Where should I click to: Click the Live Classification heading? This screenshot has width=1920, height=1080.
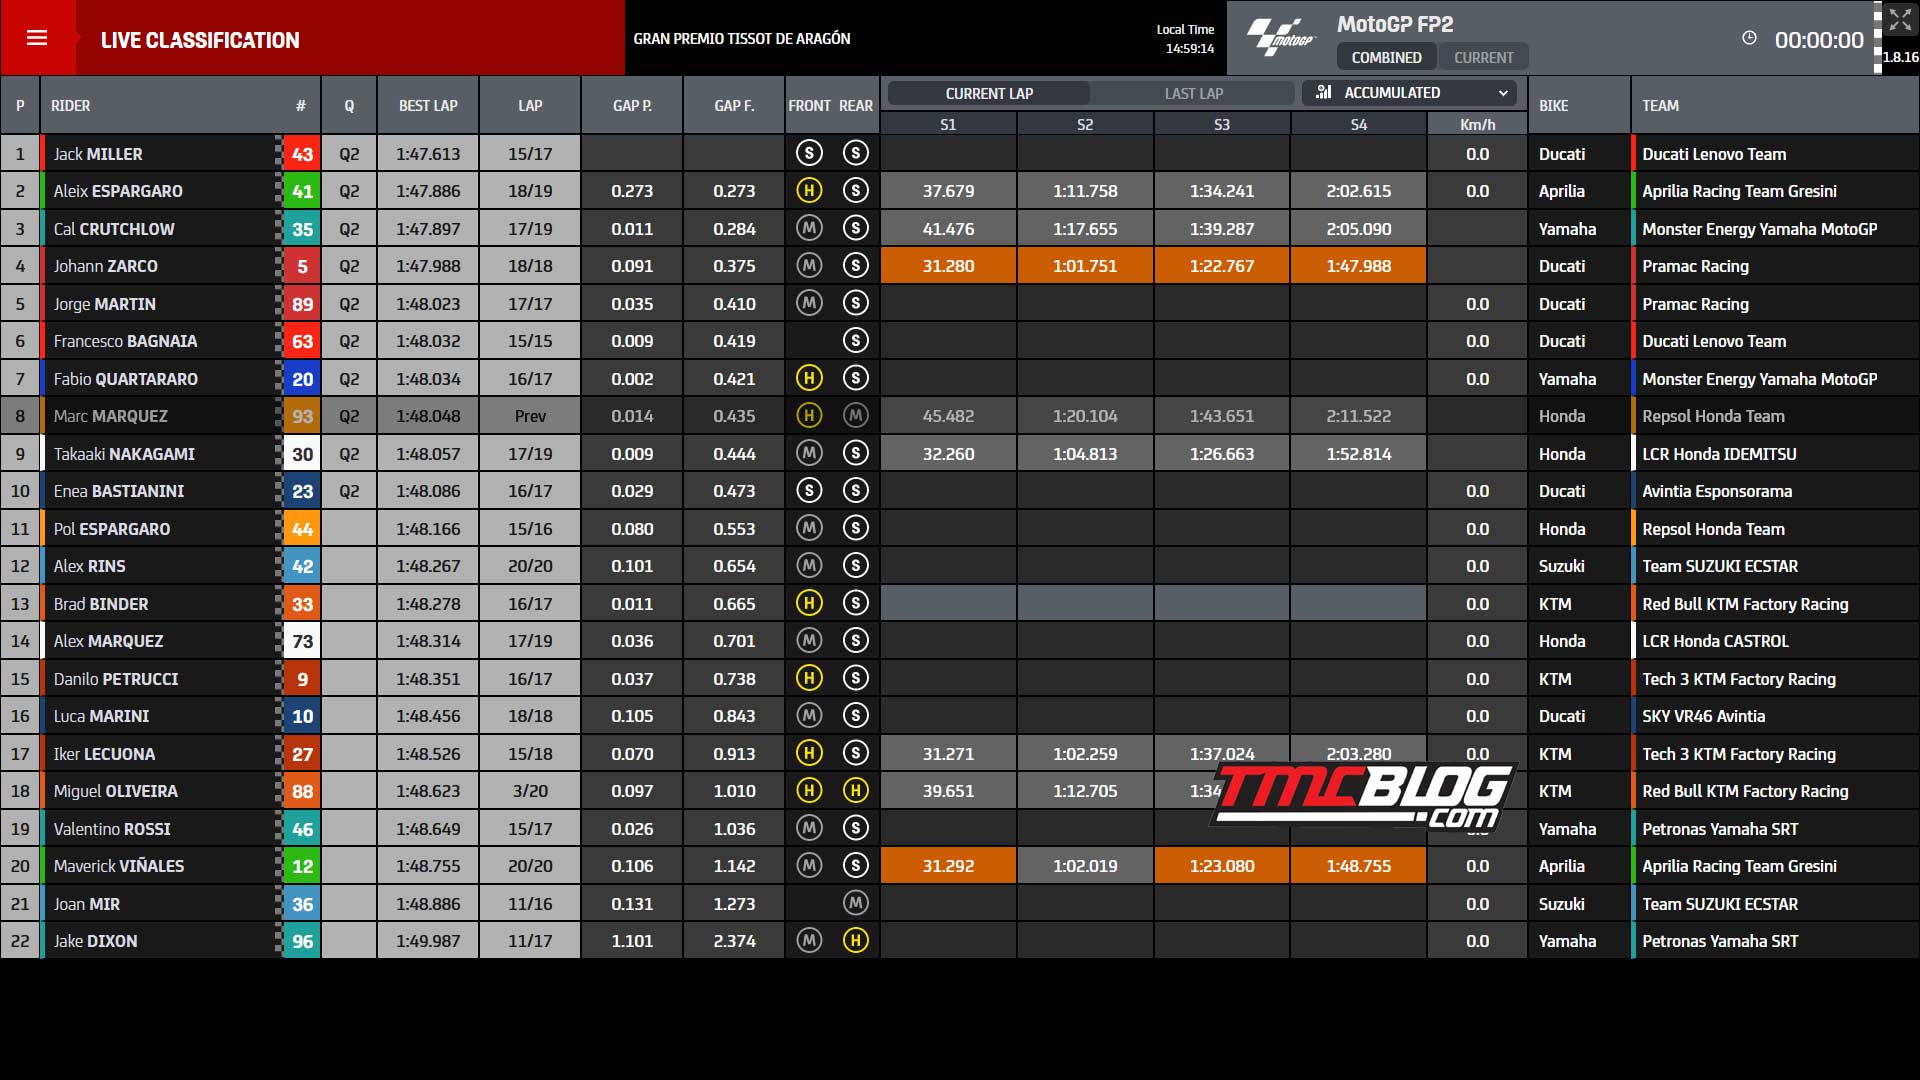pyautogui.click(x=200, y=40)
